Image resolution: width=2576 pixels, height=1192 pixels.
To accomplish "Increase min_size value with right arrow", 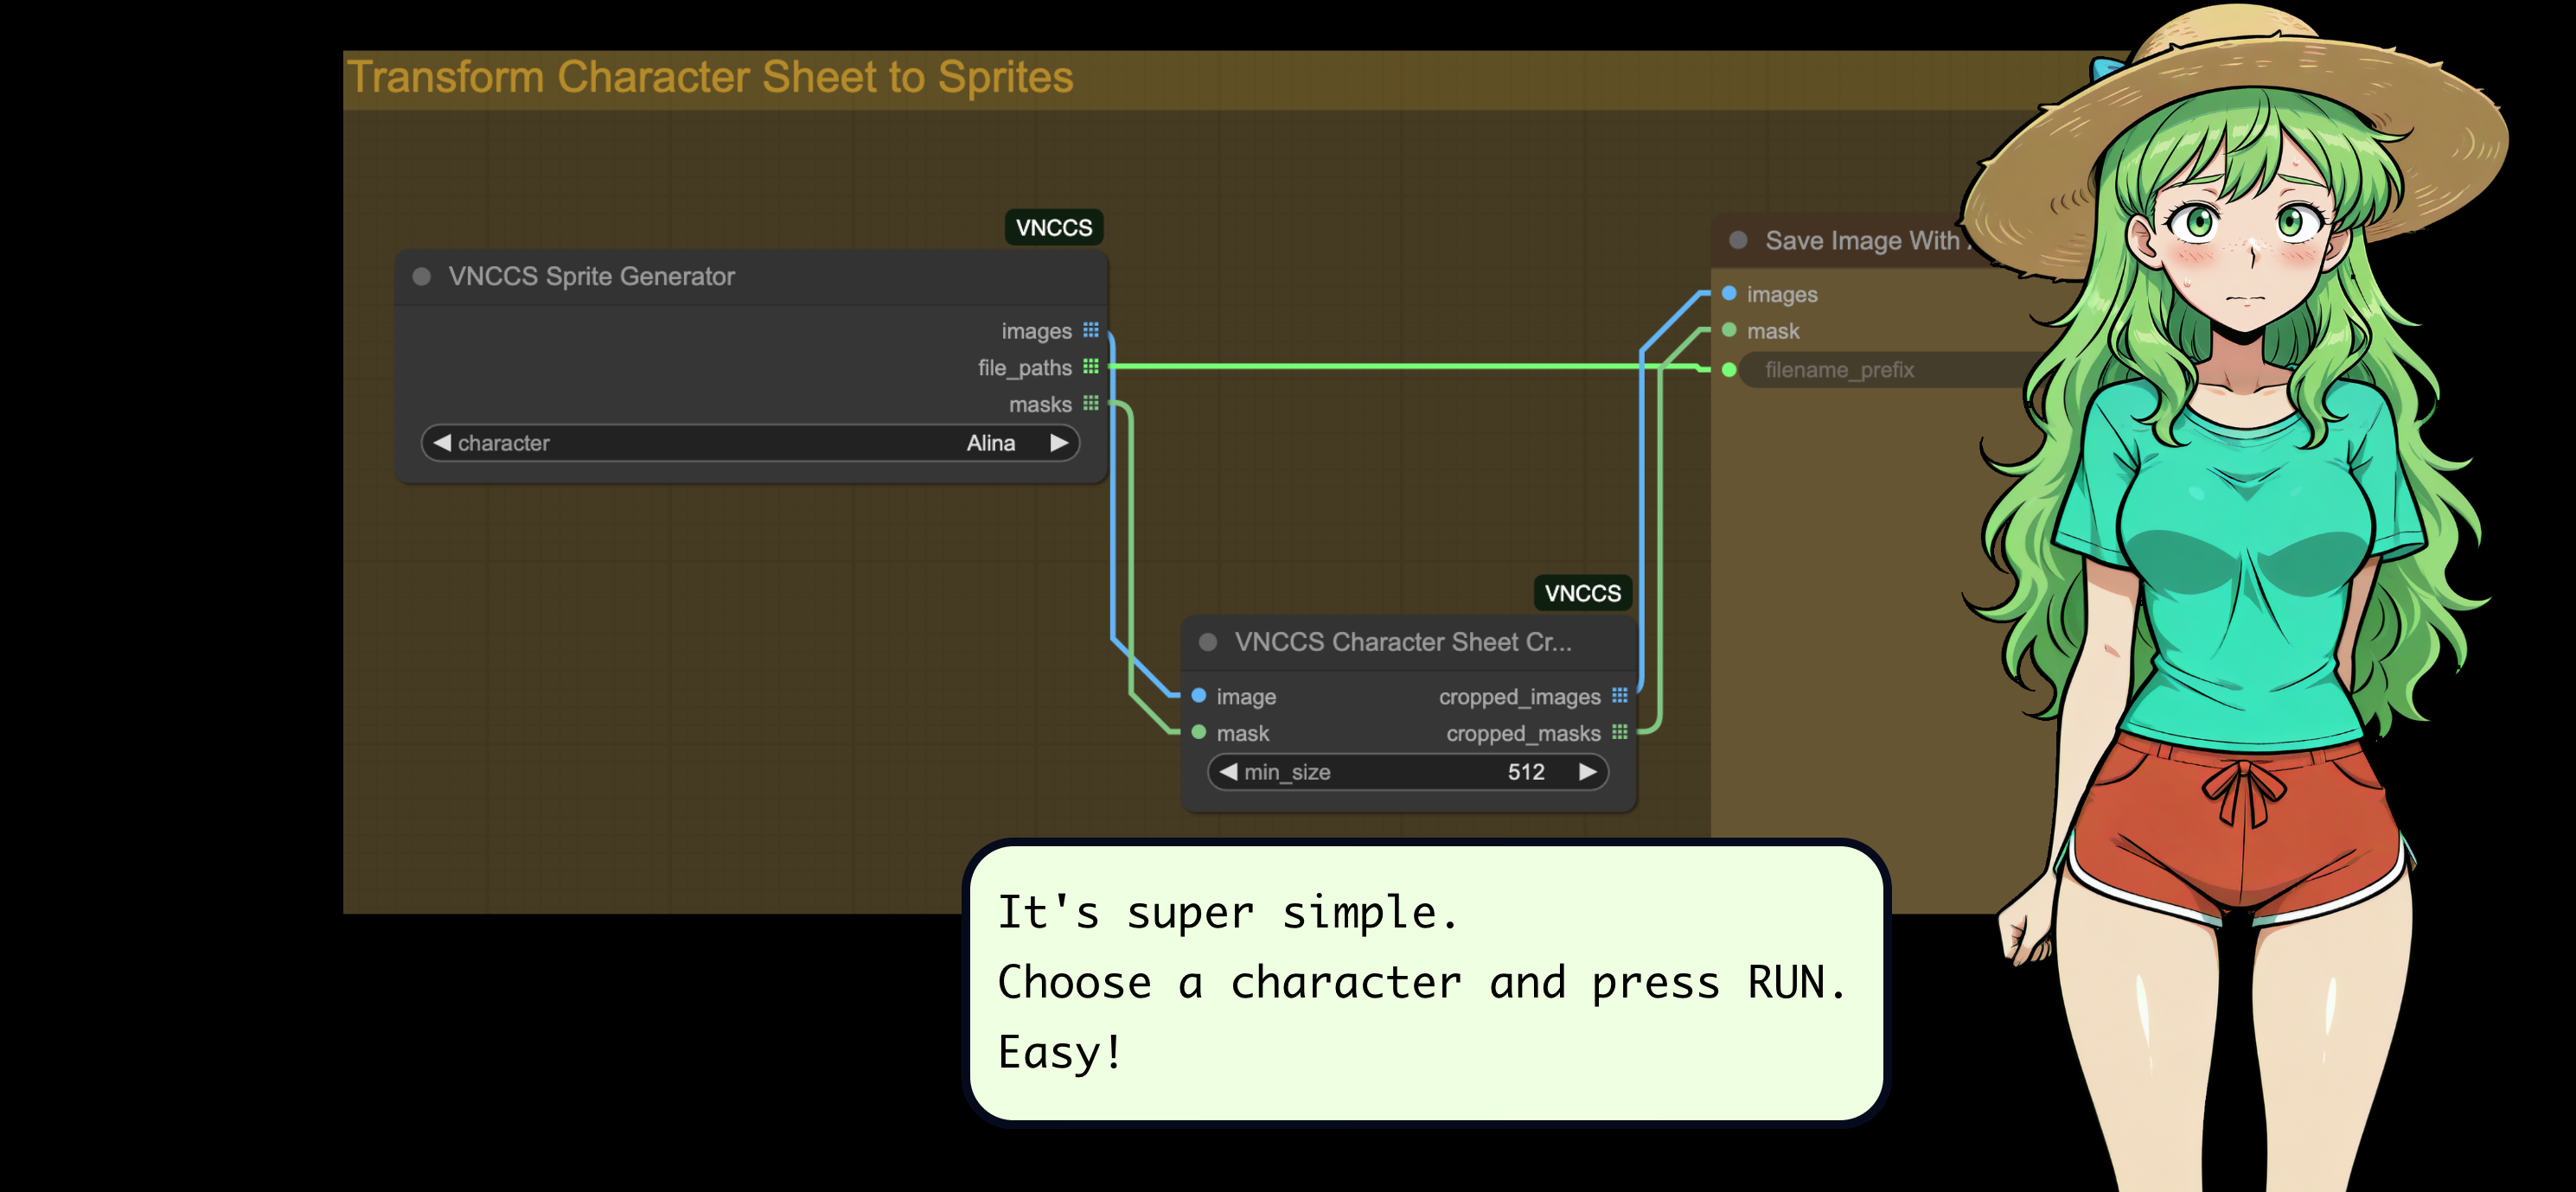I will 1587,772.
